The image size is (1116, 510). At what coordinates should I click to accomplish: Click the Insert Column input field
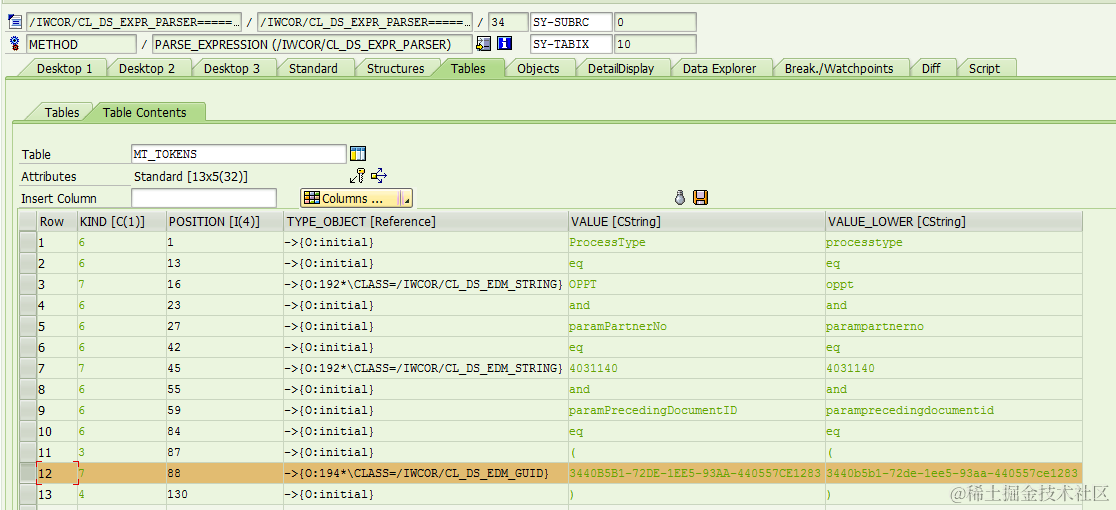[204, 198]
